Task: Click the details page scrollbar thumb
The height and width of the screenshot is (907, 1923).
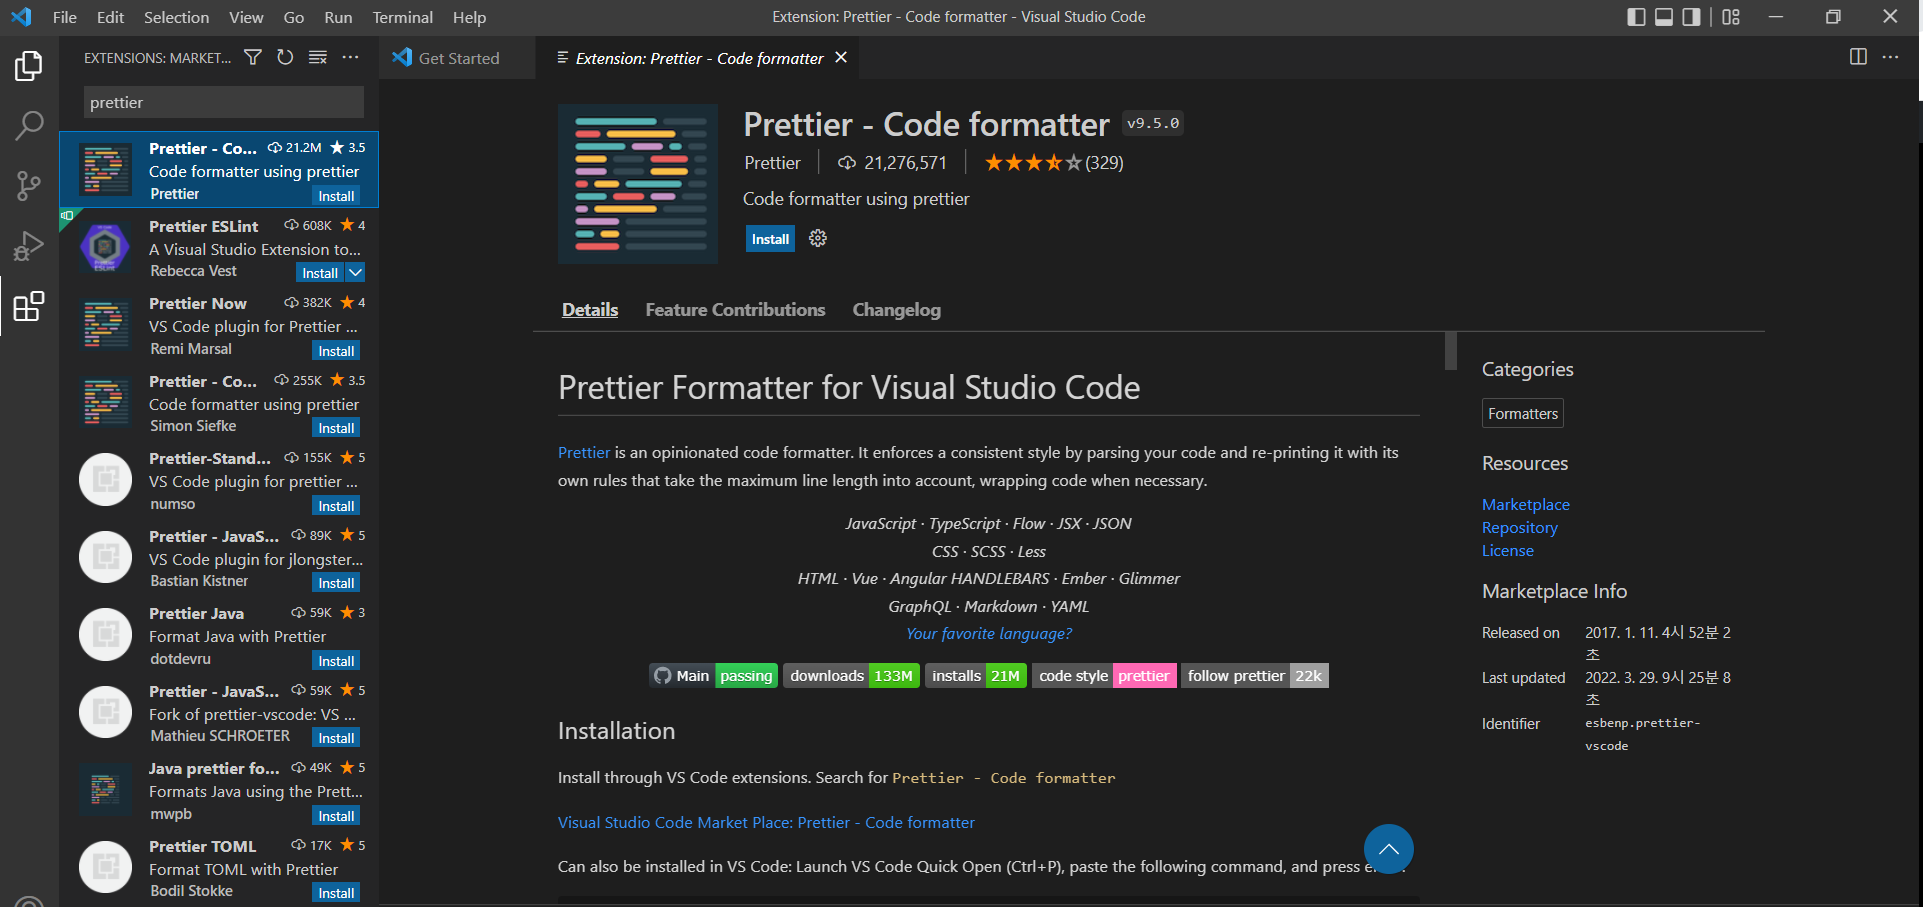Action: (1451, 351)
